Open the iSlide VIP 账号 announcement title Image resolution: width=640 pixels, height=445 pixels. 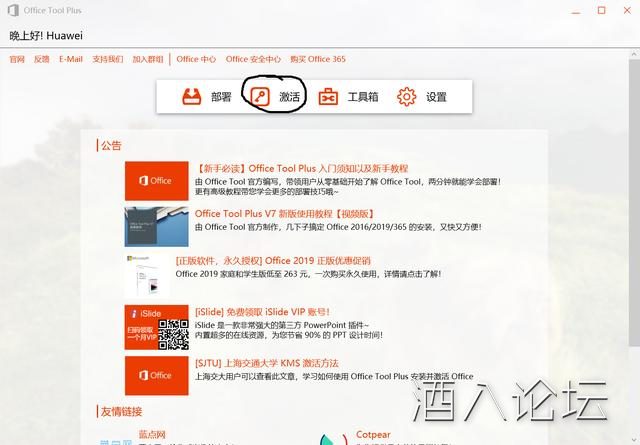tap(262, 312)
